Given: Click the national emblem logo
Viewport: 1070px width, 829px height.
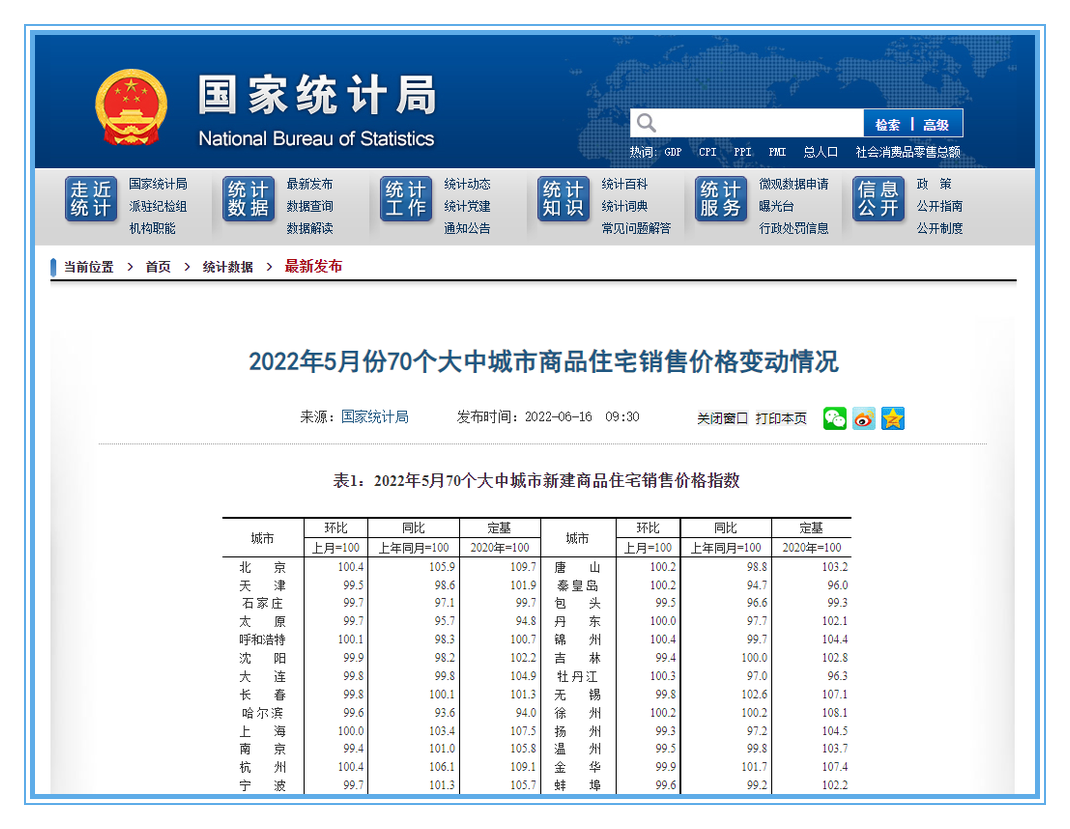Looking at the screenshot, I should click(131, 108).
